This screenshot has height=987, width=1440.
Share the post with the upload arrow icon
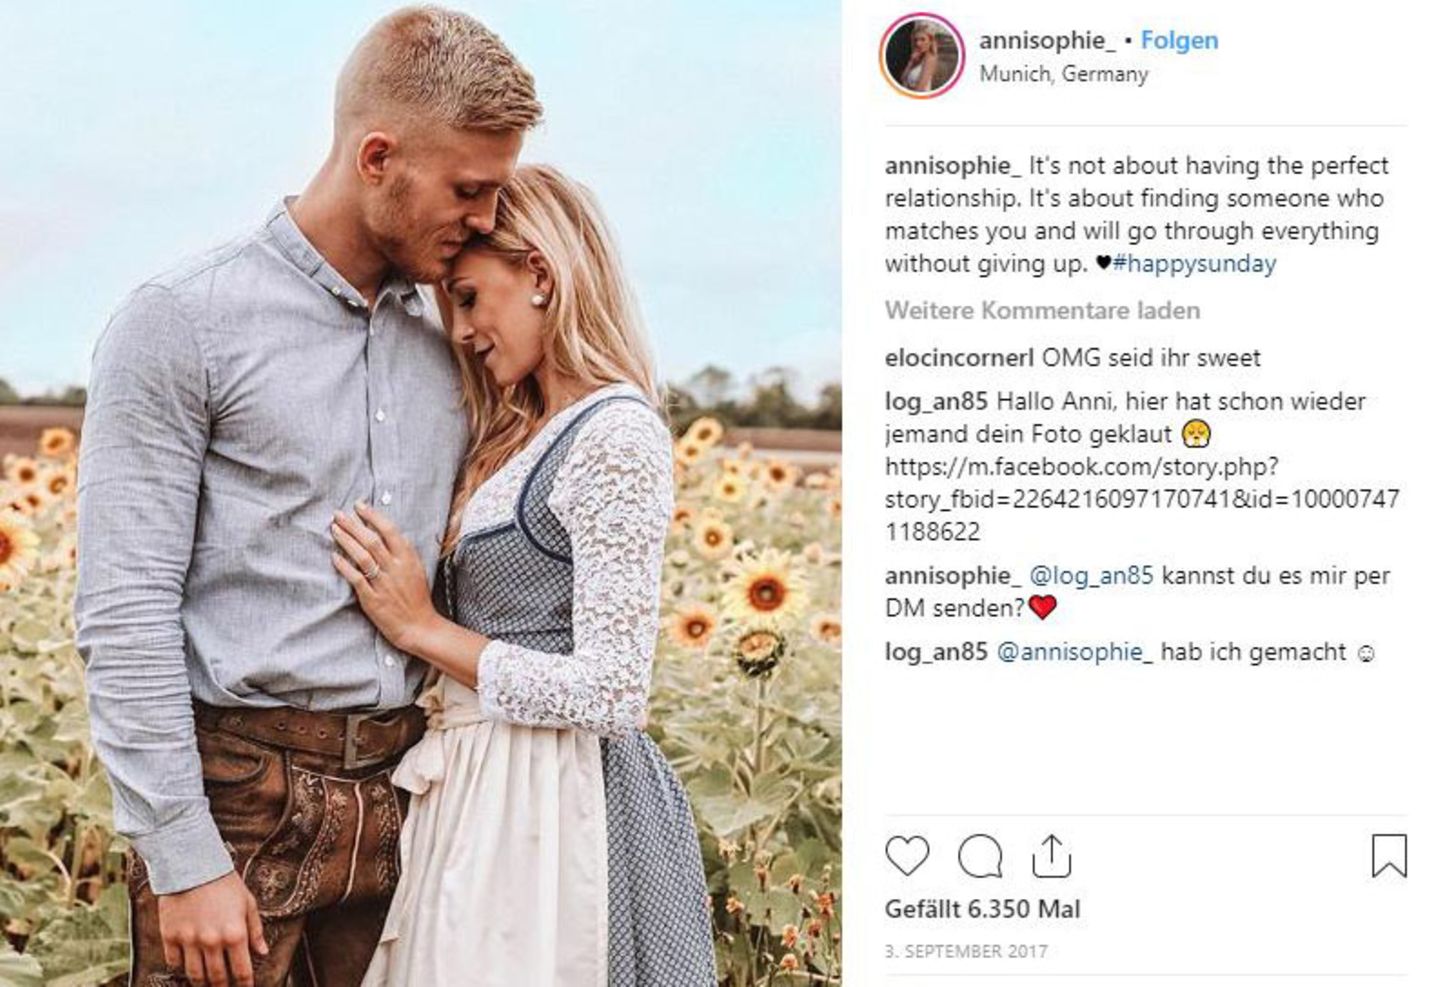[1051, 856]
